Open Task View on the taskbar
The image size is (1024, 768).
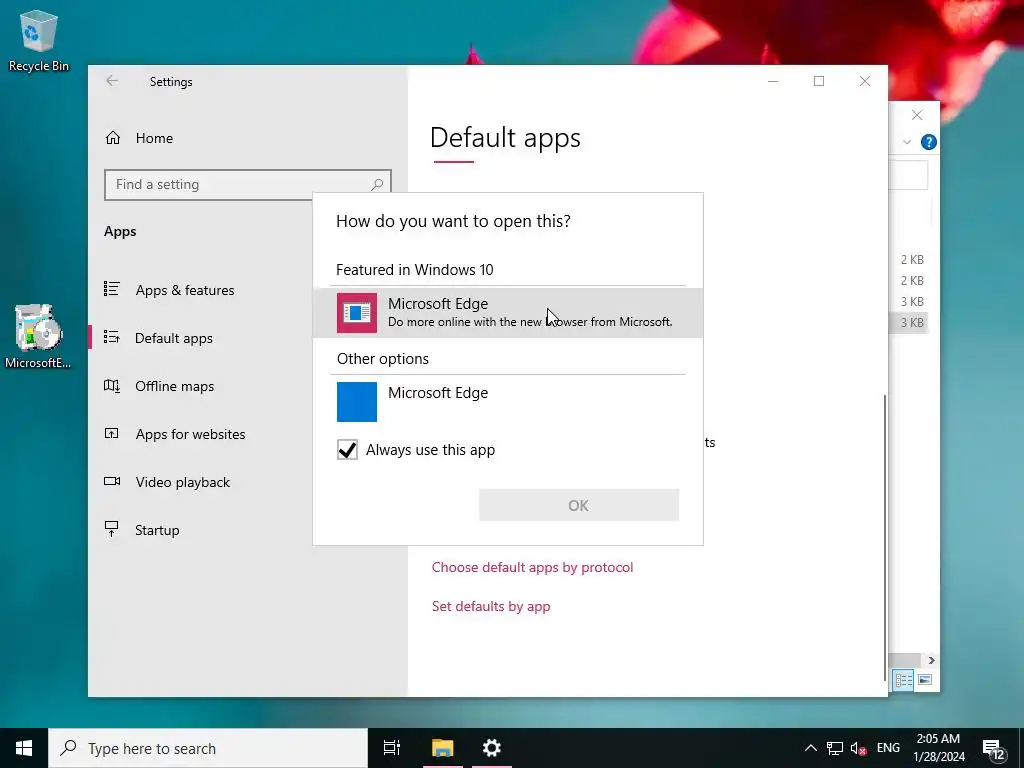392,748
